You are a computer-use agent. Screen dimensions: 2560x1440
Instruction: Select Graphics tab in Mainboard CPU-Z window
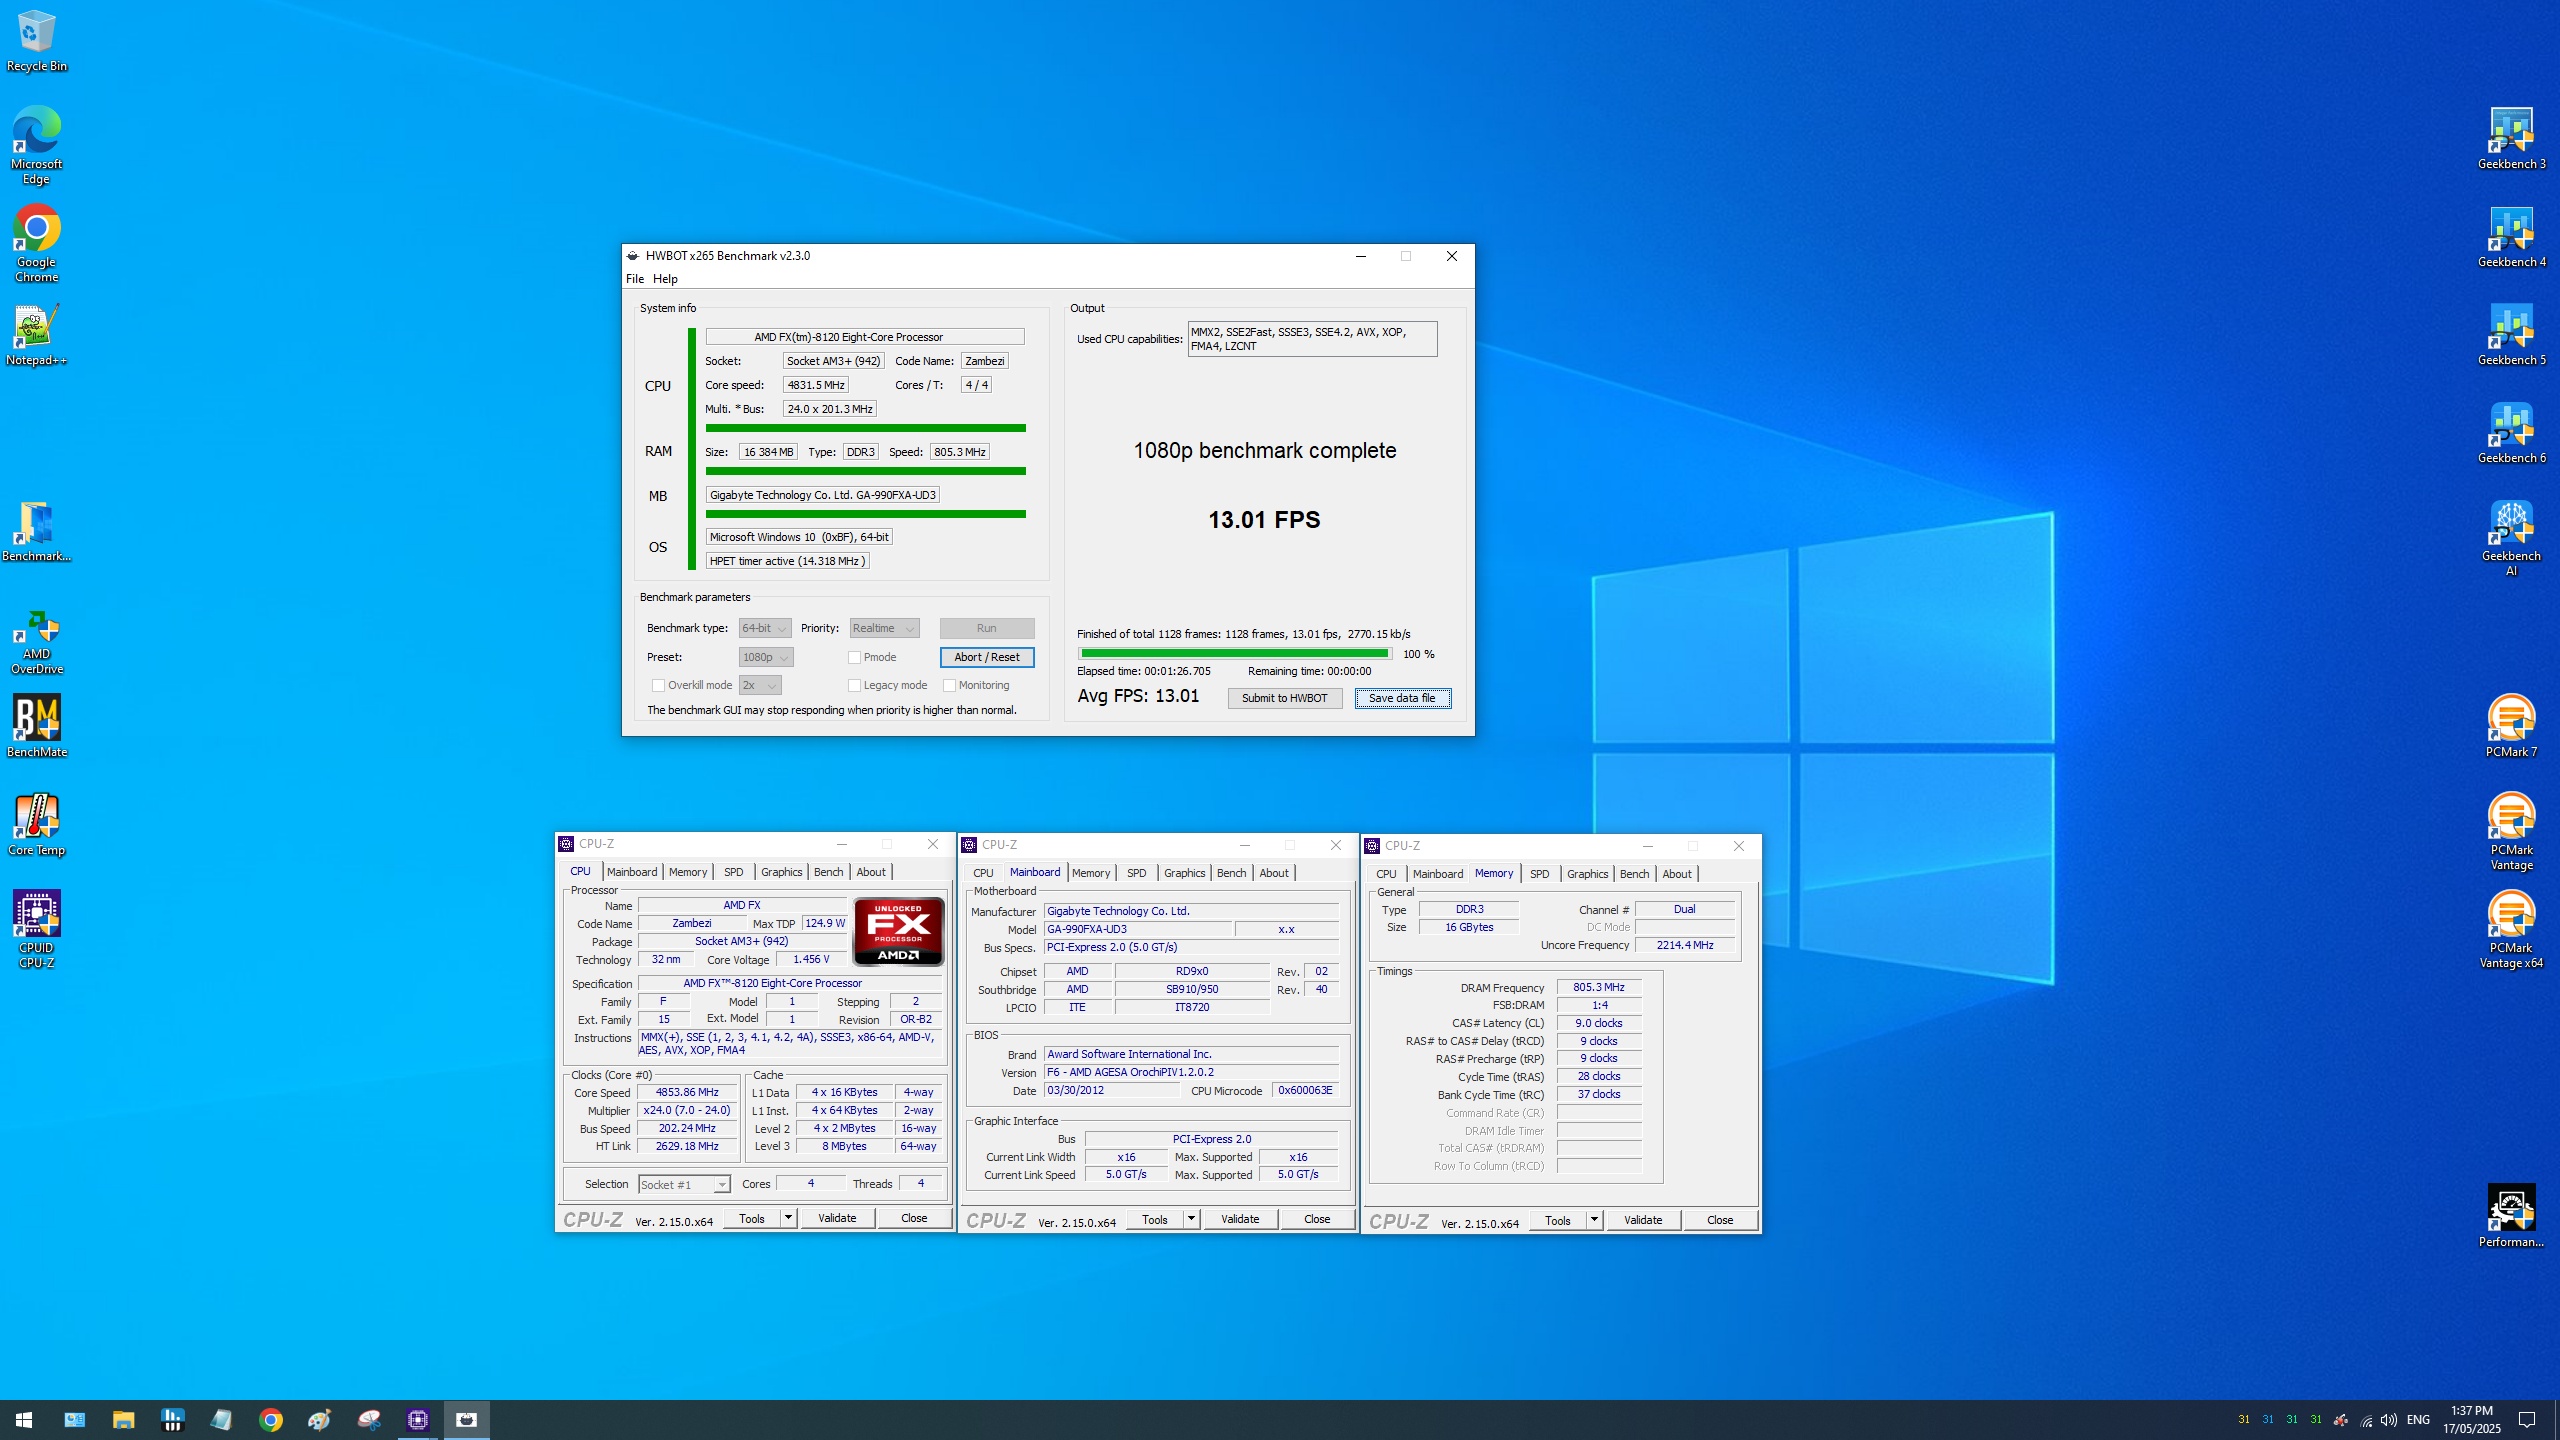click(x=1184, y=873)
